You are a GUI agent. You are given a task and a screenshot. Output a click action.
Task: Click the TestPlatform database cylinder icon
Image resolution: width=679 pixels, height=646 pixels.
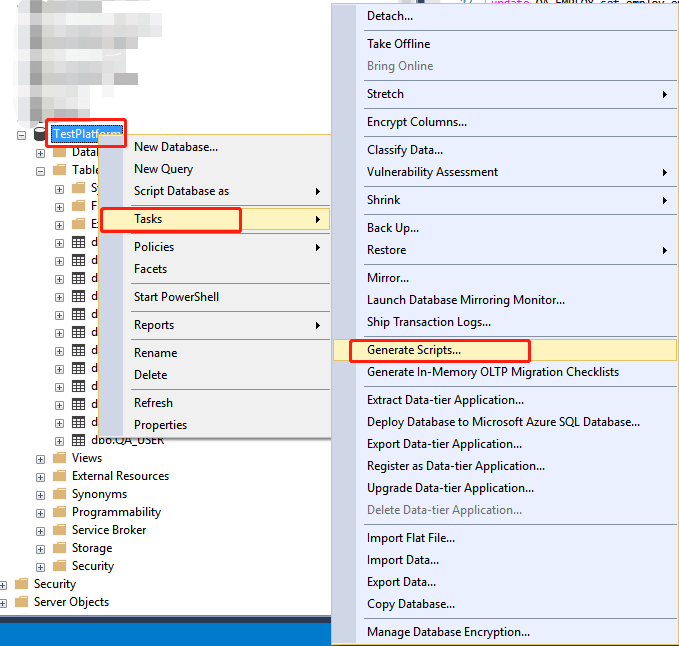coord(39,134)
